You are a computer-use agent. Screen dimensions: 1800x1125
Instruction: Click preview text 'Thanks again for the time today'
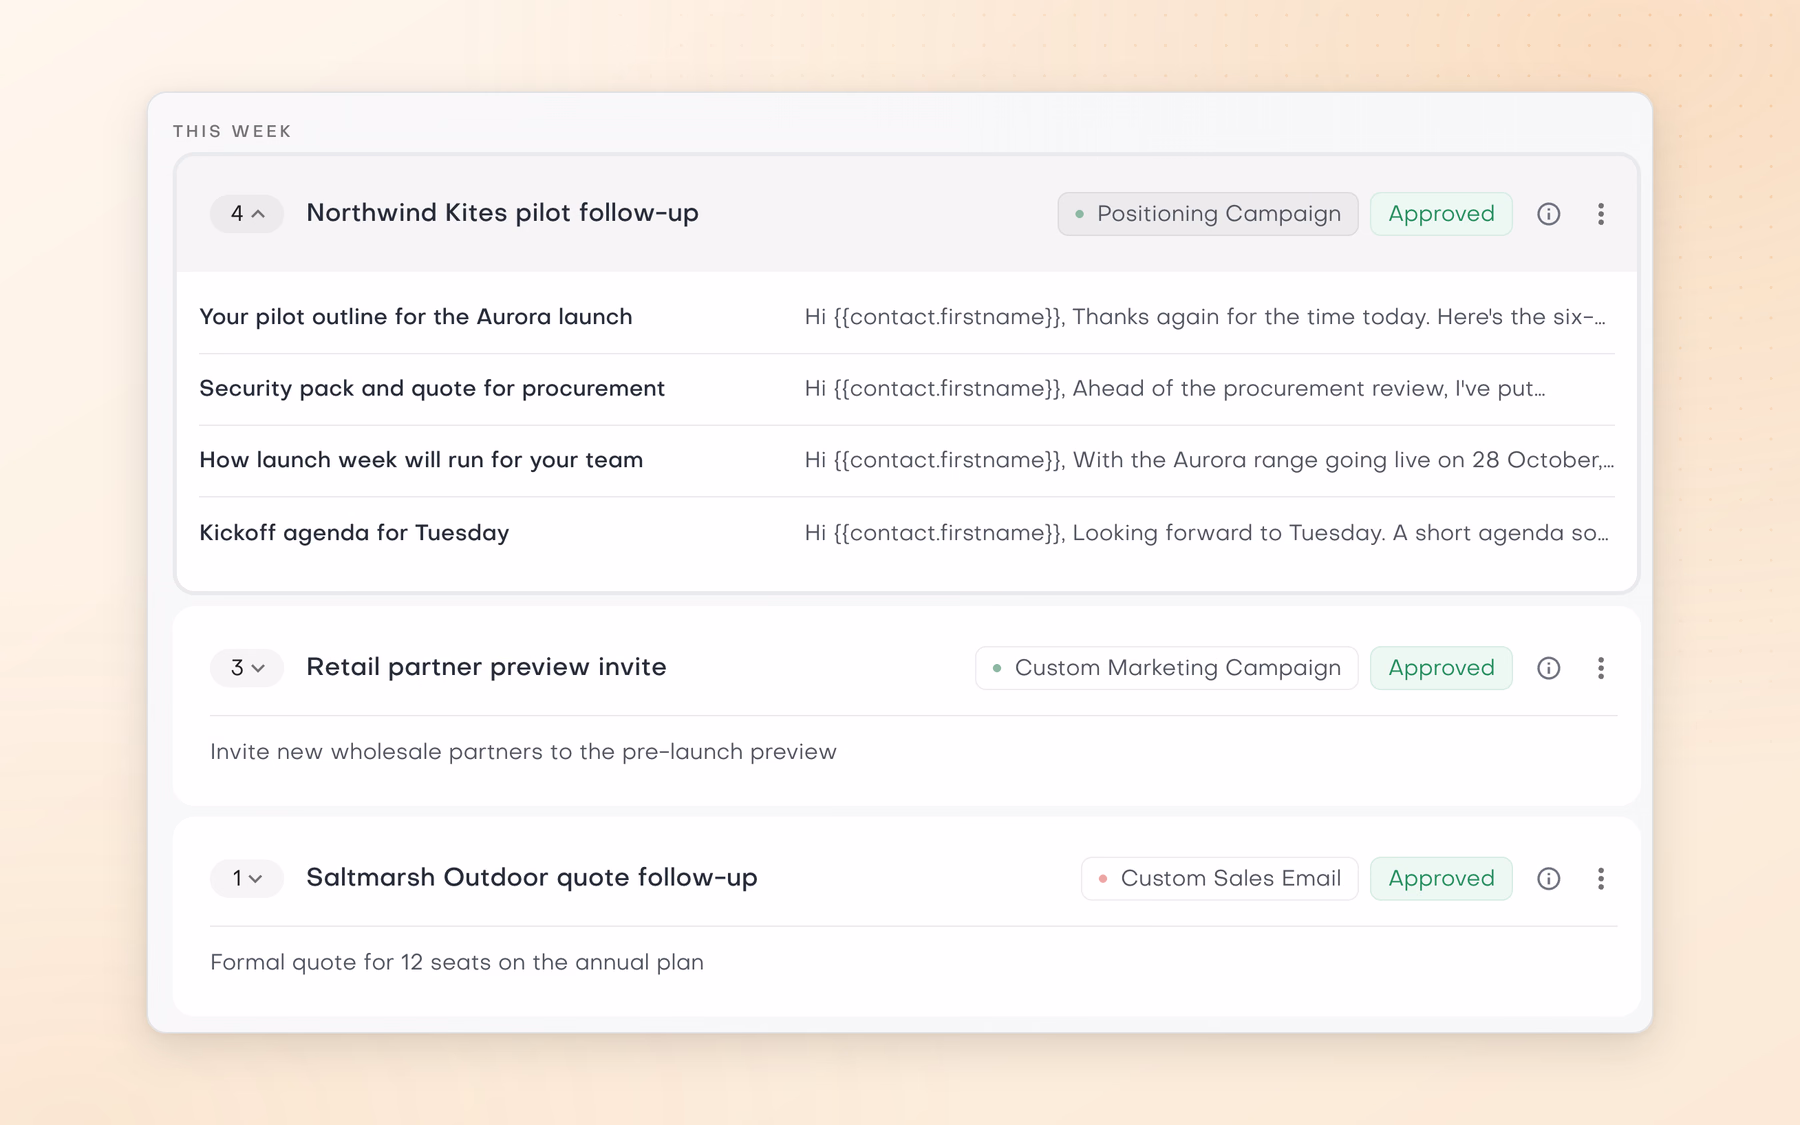tap(1205, 317)
